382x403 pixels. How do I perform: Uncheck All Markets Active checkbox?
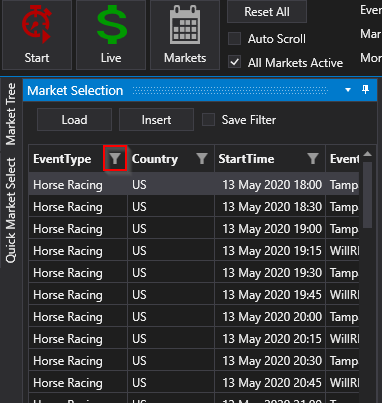coord(234,62)
